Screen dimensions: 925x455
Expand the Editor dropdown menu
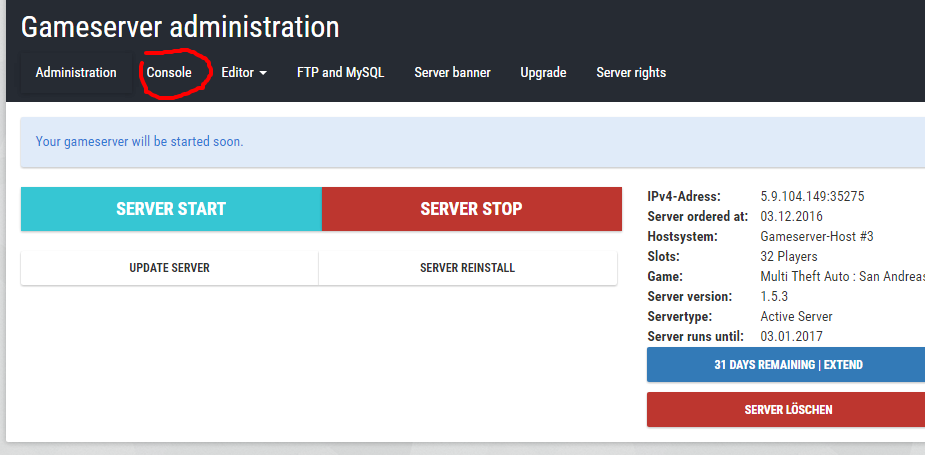coord(244,72)
